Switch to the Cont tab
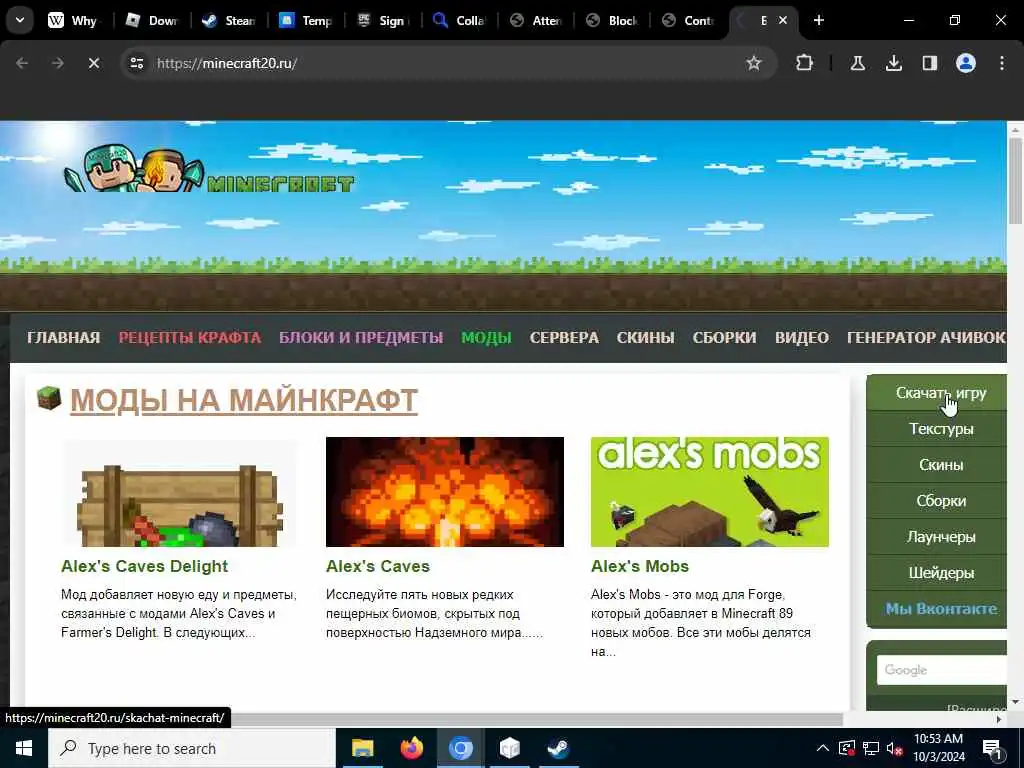 pos(688,20)
